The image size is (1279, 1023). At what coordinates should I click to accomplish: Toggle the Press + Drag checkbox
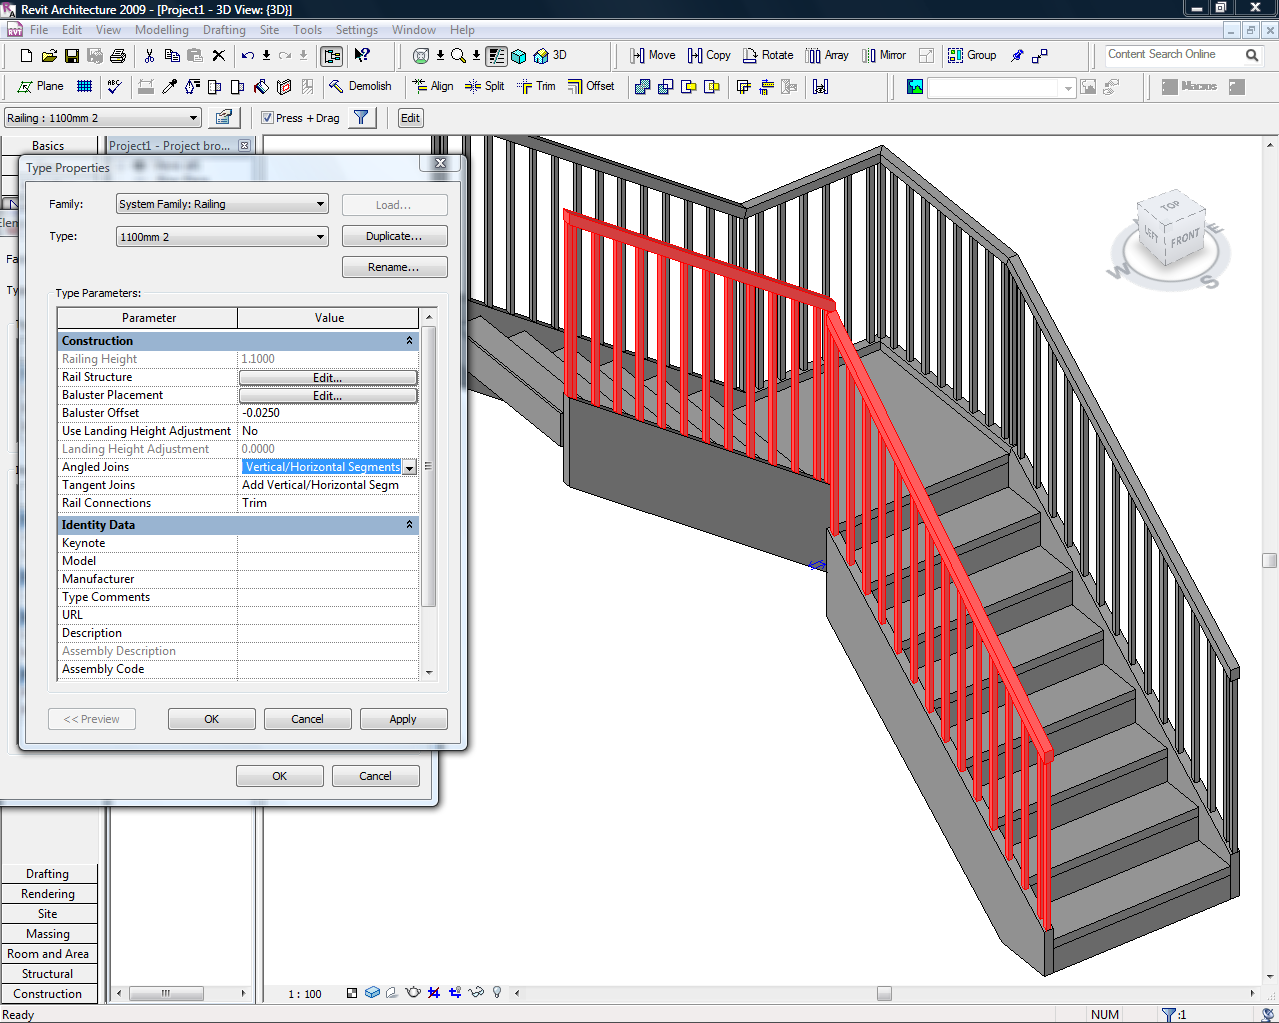pyautogui.click(x=267, y=117)
